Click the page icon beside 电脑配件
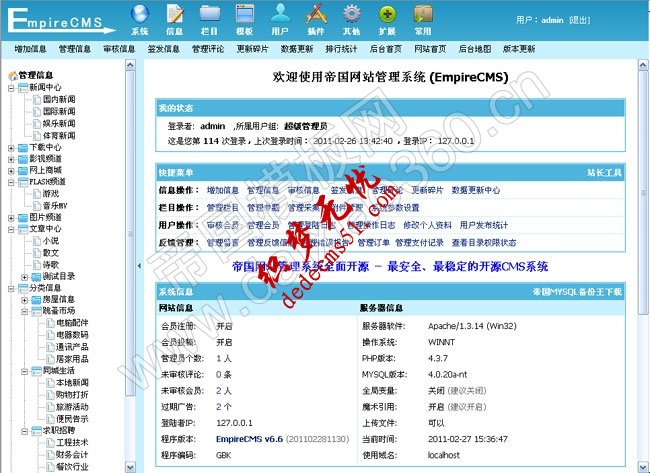The width and height of the screenshot is (650, 473). (50, 323)
